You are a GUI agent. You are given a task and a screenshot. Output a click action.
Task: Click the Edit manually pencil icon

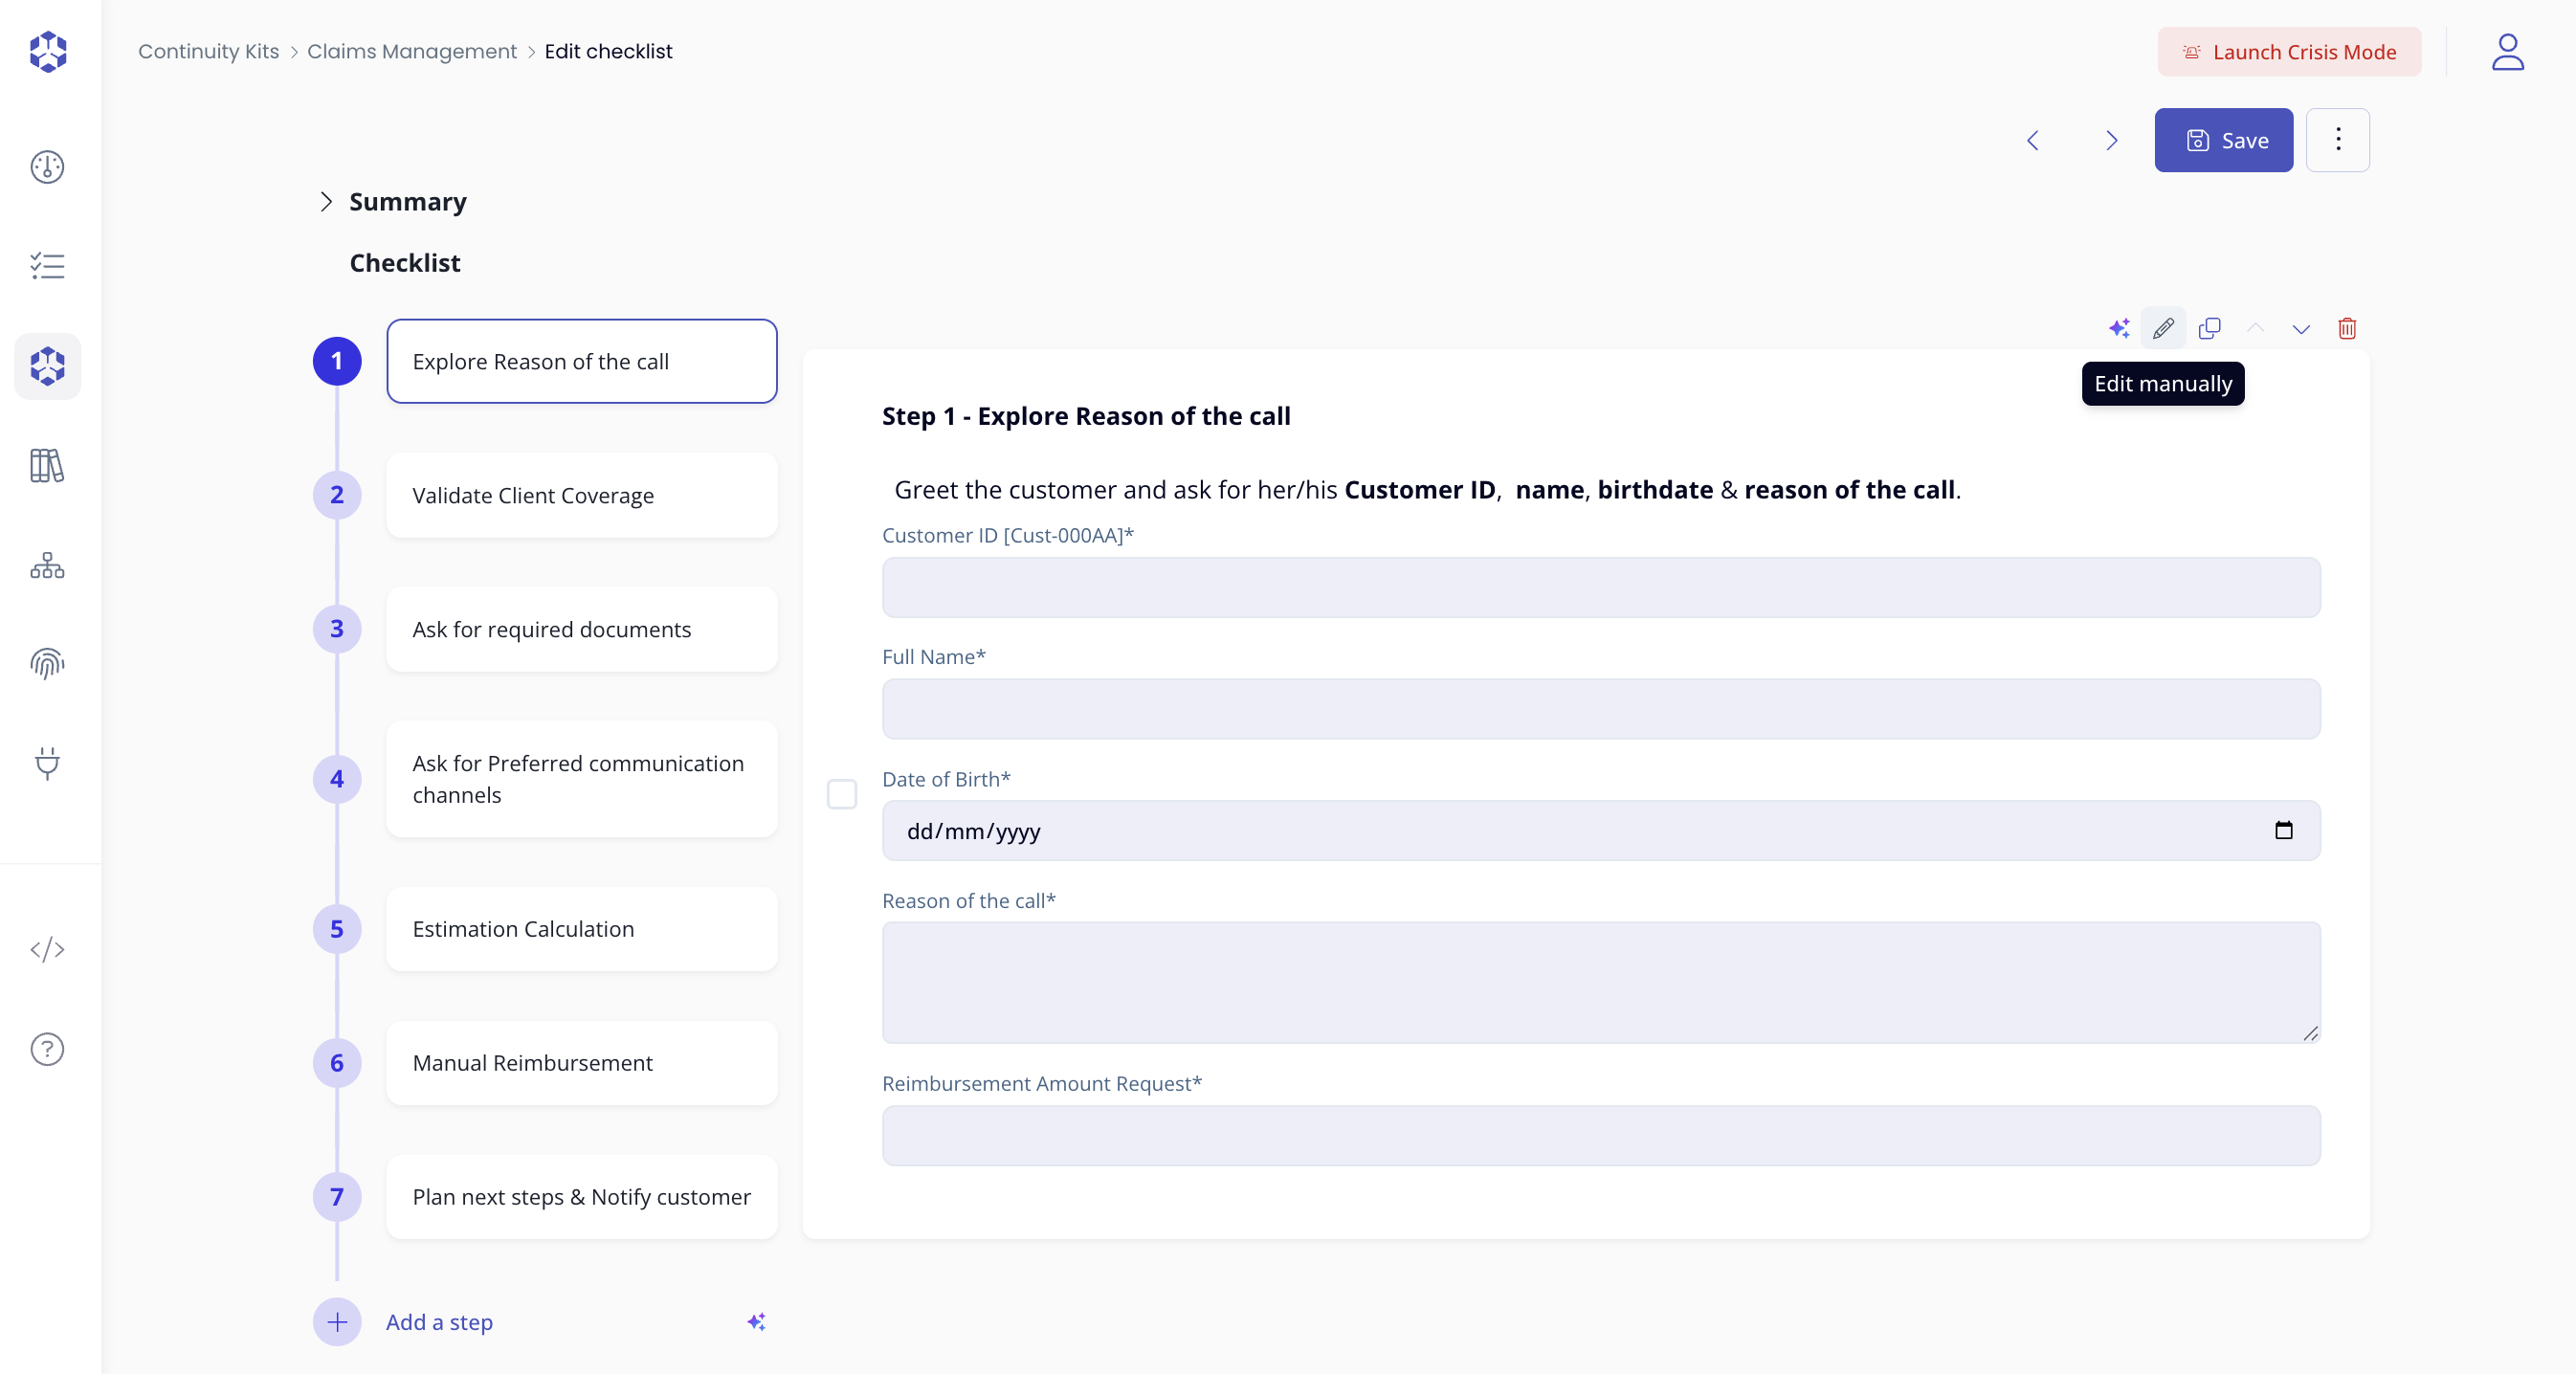[2163, 328]
